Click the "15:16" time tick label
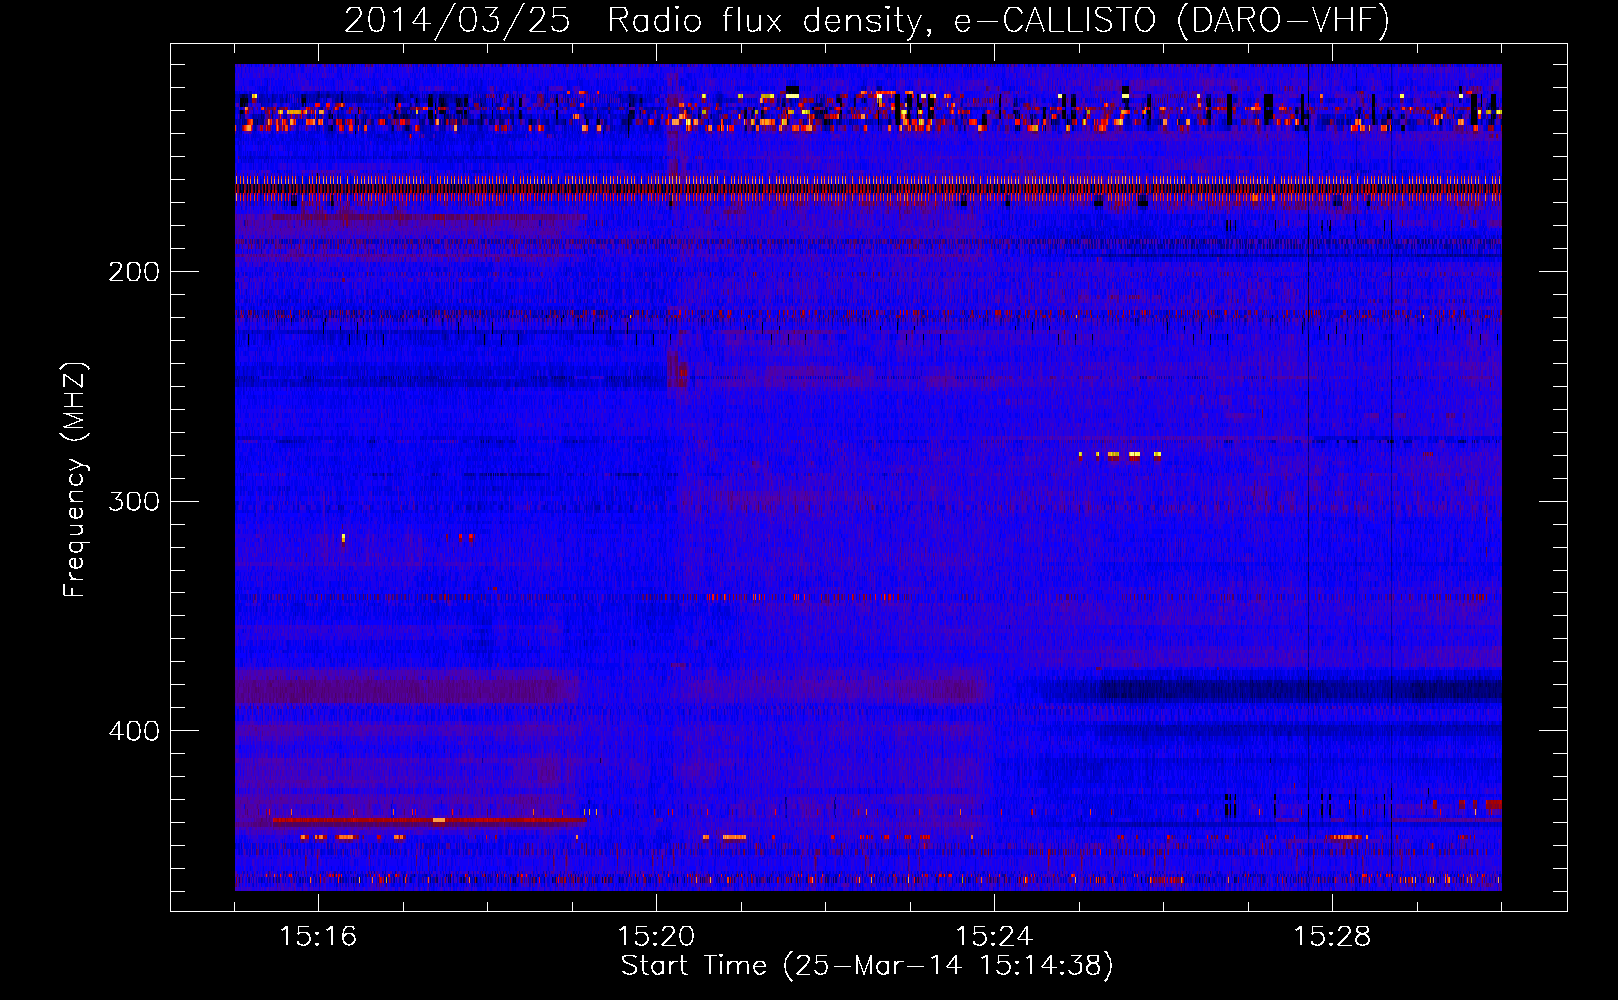The width and height of the screenshot is (1618, 1000). [318, 937]
